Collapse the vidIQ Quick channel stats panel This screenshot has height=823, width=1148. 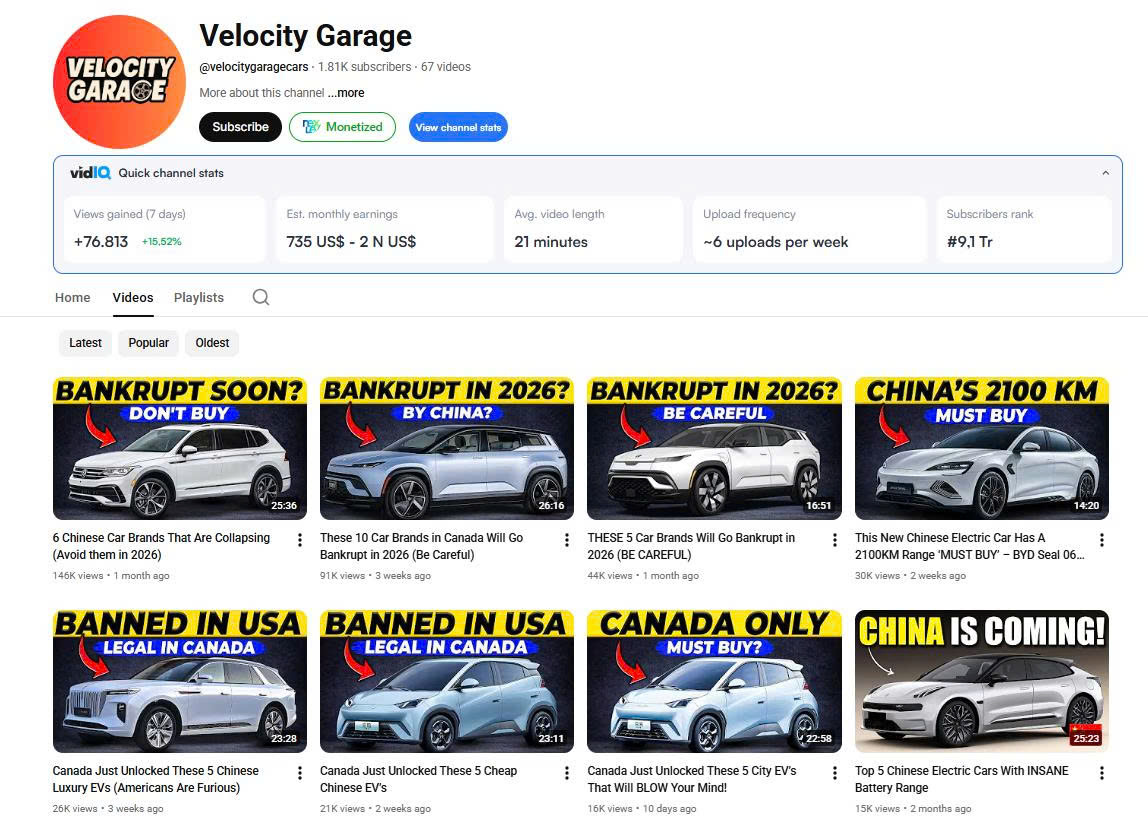click(1105, 173)
